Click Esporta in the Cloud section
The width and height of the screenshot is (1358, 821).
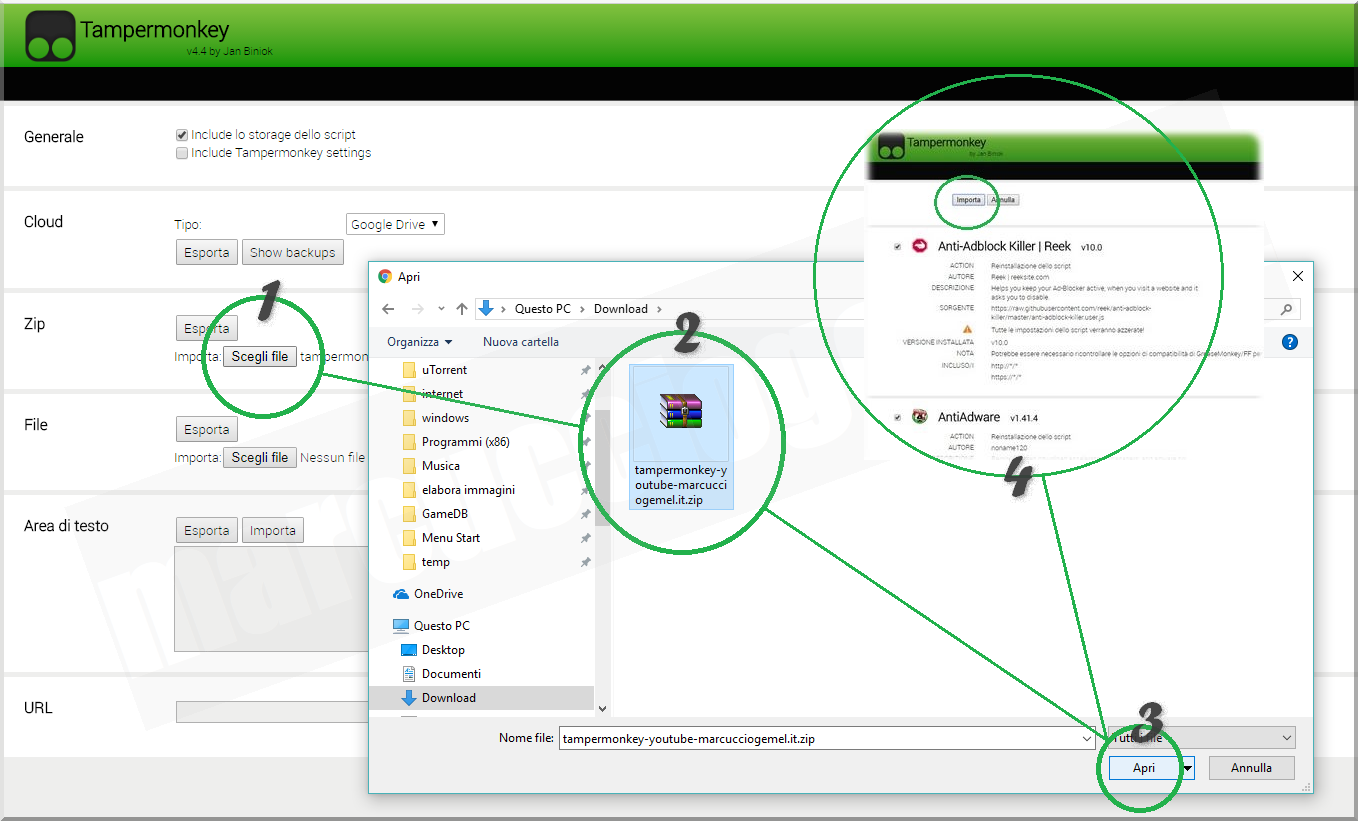(x=207, y=252)
